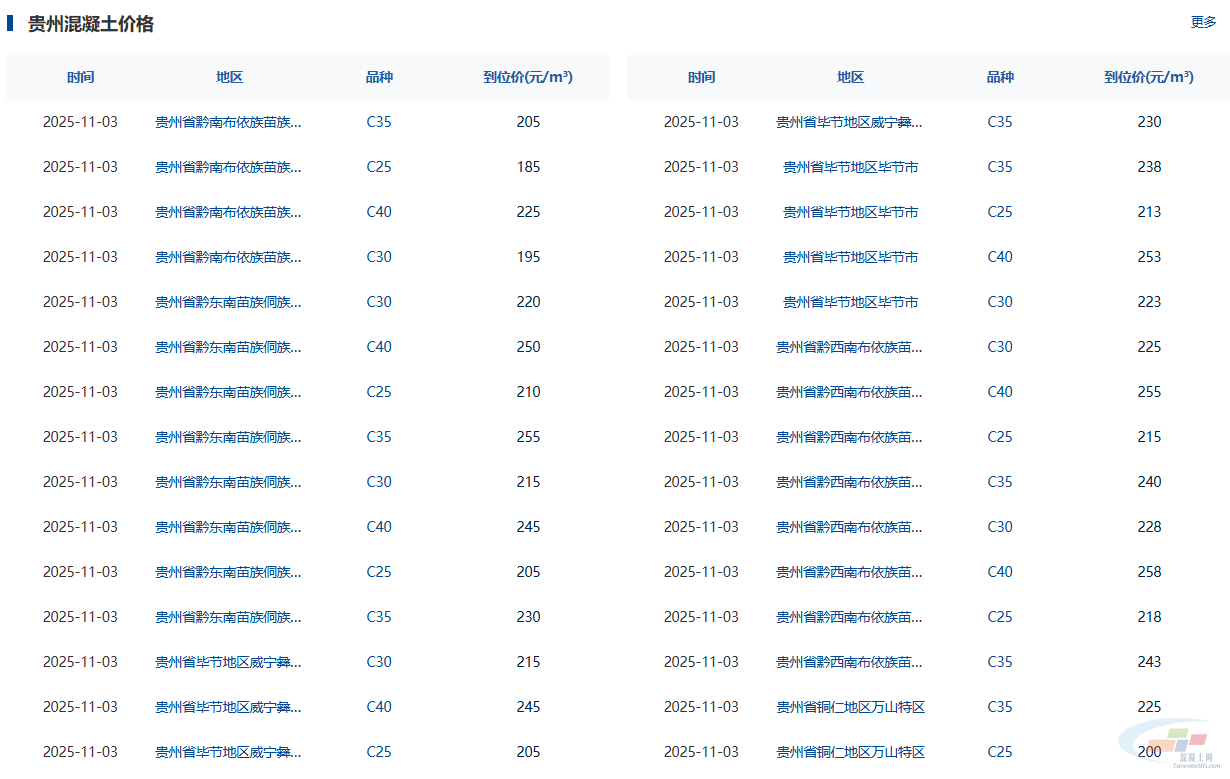This screenshot has width=1230, height=779.
Task: Open the C25 link in the row priced 185
Action: 379,167
